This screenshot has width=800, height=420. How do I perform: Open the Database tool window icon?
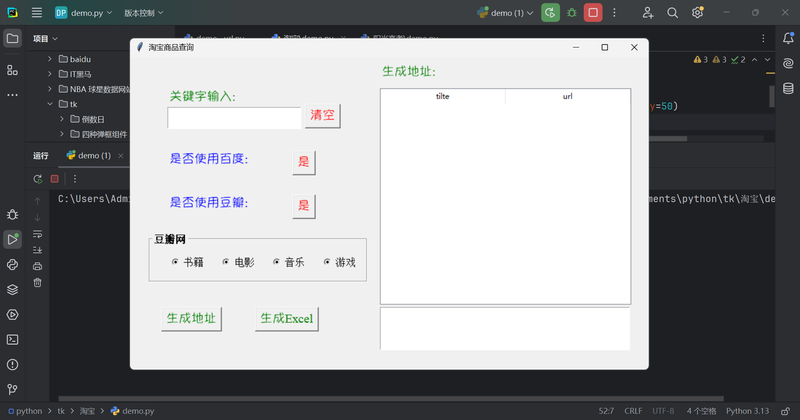pos(788,88)
